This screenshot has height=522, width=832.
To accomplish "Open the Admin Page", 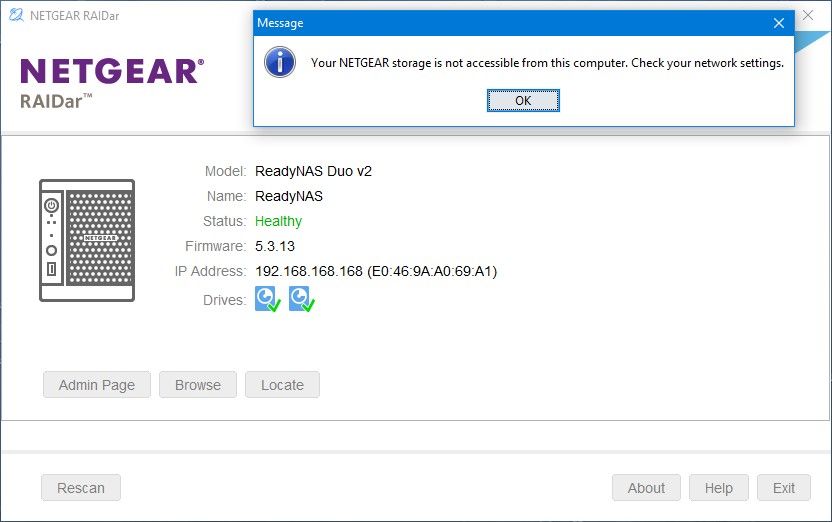I will (x=97, y=385).
